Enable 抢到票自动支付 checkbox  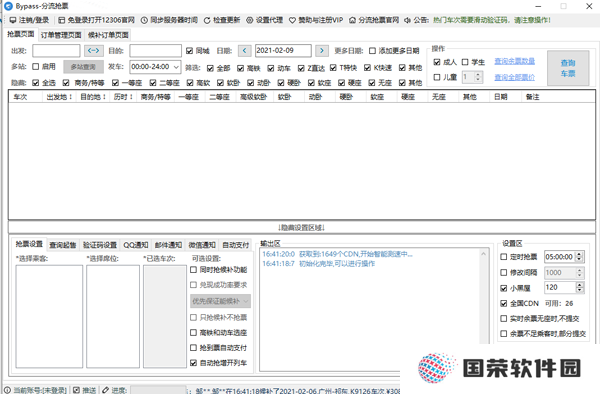(x=193, y=348)
